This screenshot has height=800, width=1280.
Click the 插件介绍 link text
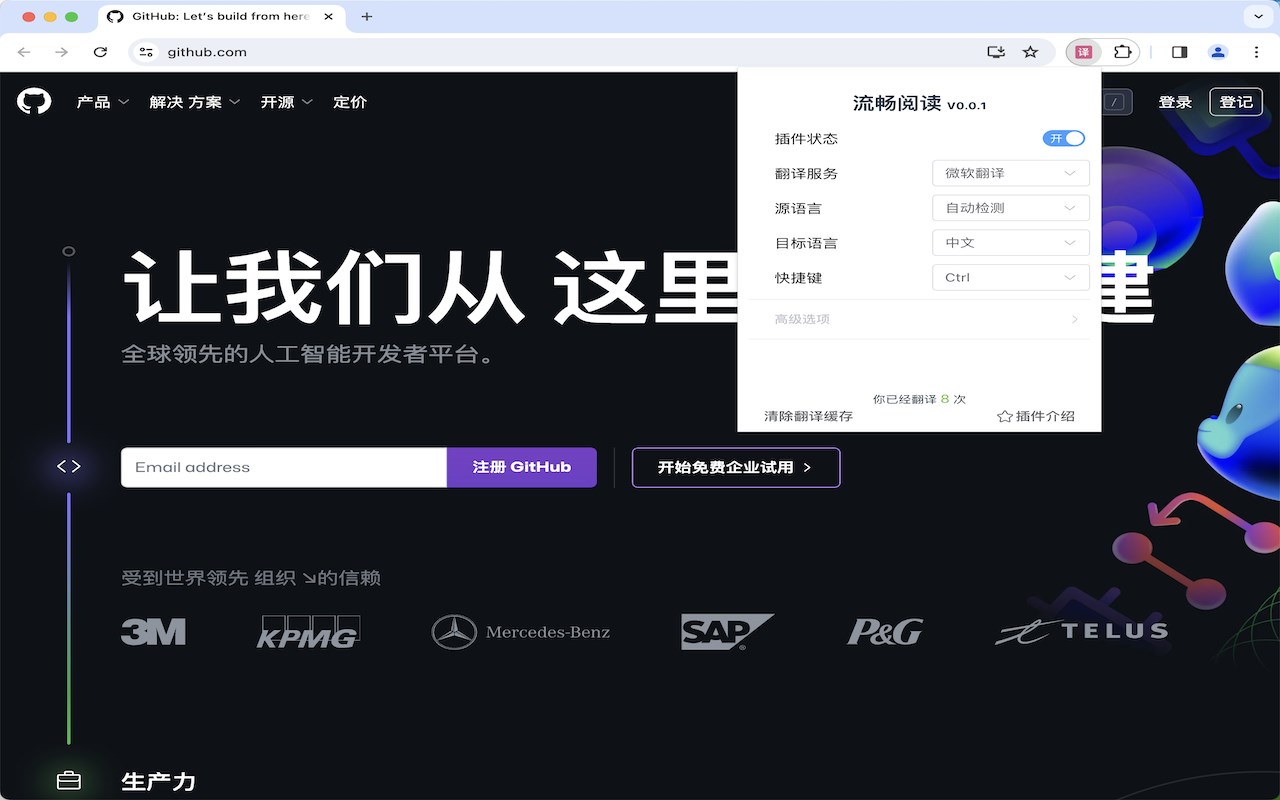[x=1045, y=416]
